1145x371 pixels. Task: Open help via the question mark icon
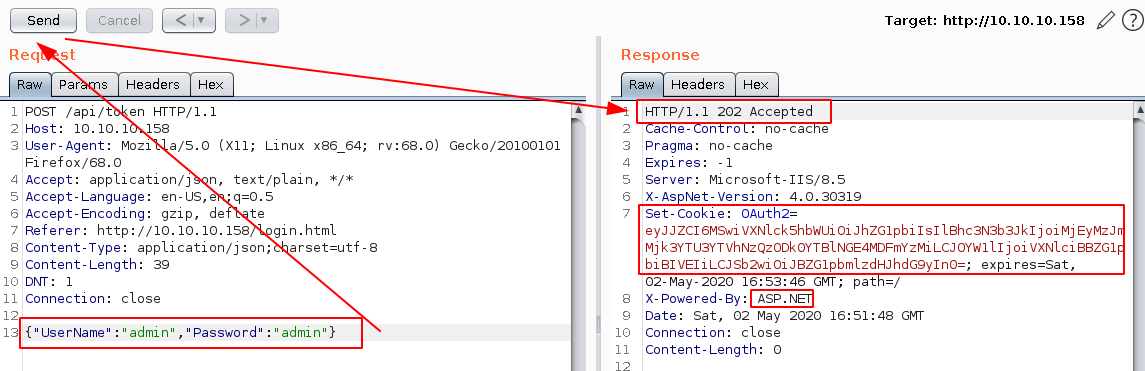pyautogui.click(x=1131, y=20)
